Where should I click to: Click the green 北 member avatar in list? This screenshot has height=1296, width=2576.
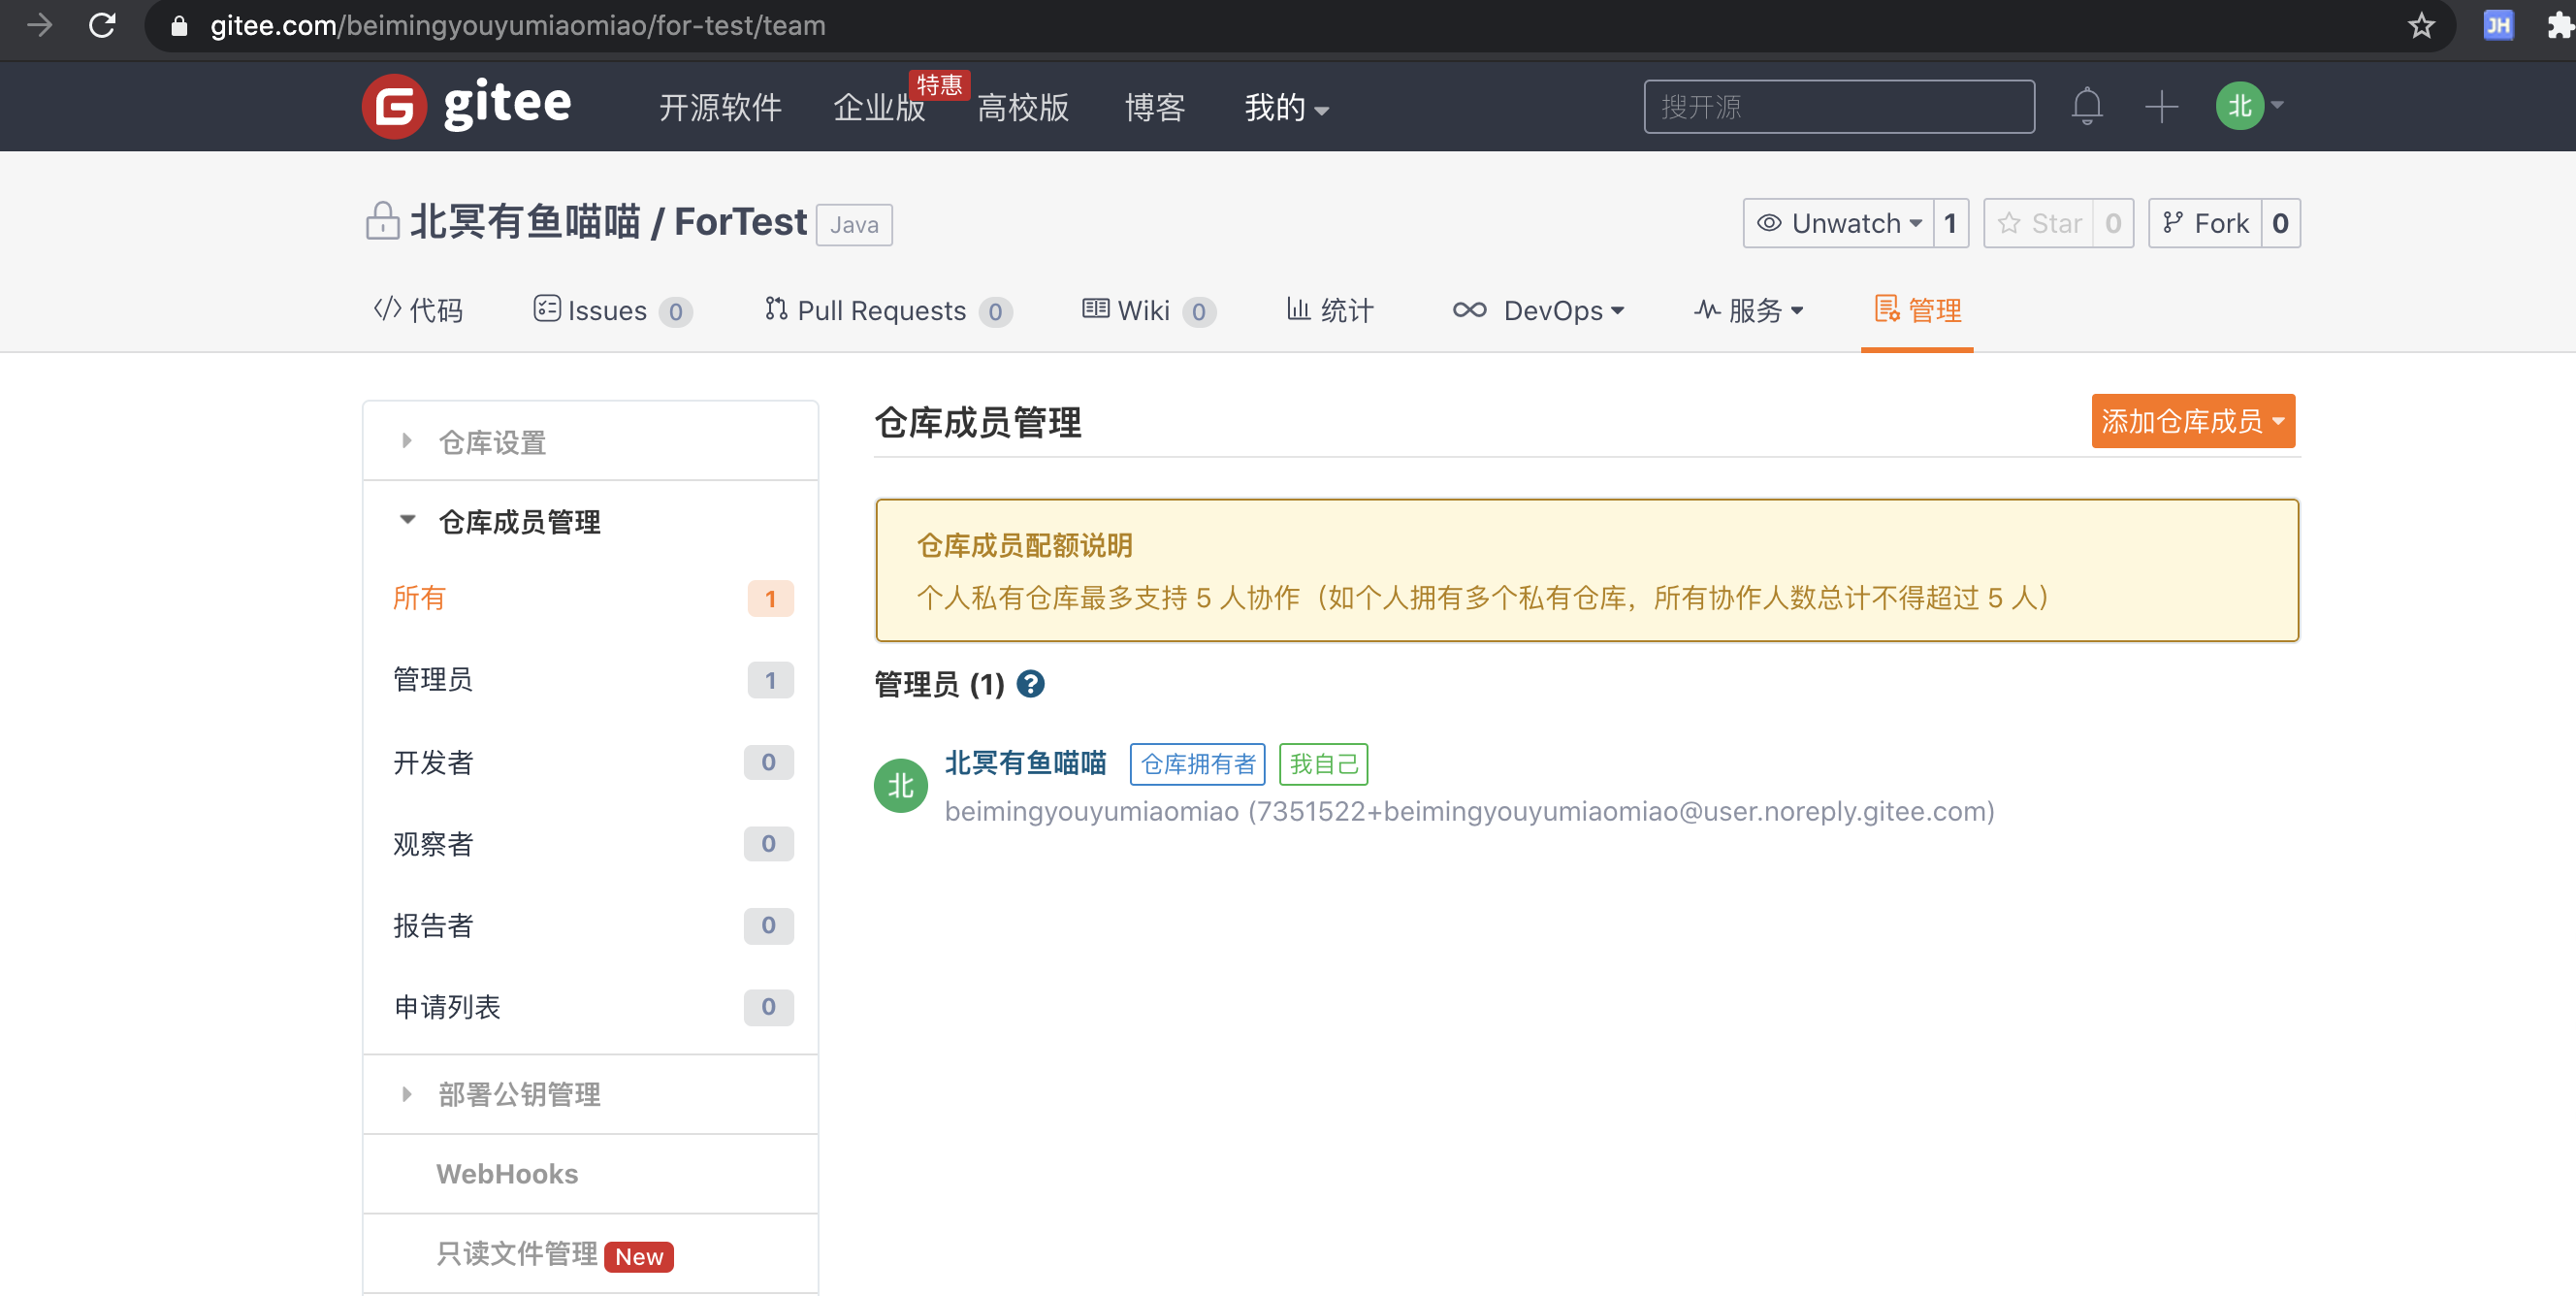[x=900, y=786]
